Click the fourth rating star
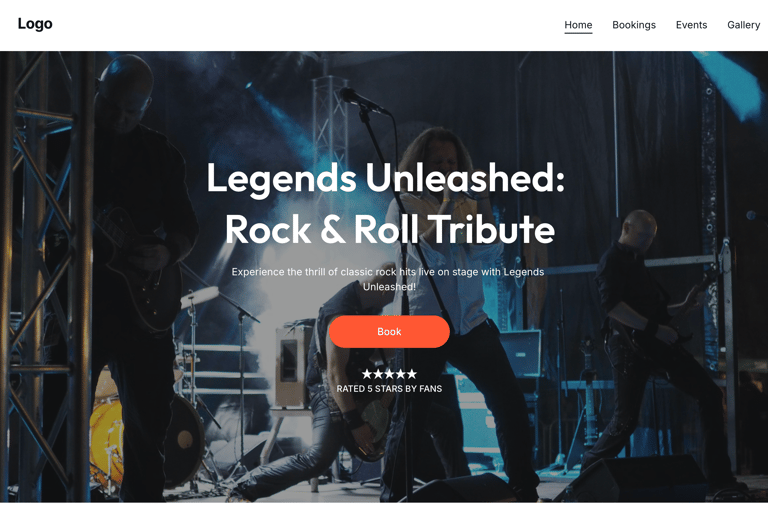 tap(401, 374)
